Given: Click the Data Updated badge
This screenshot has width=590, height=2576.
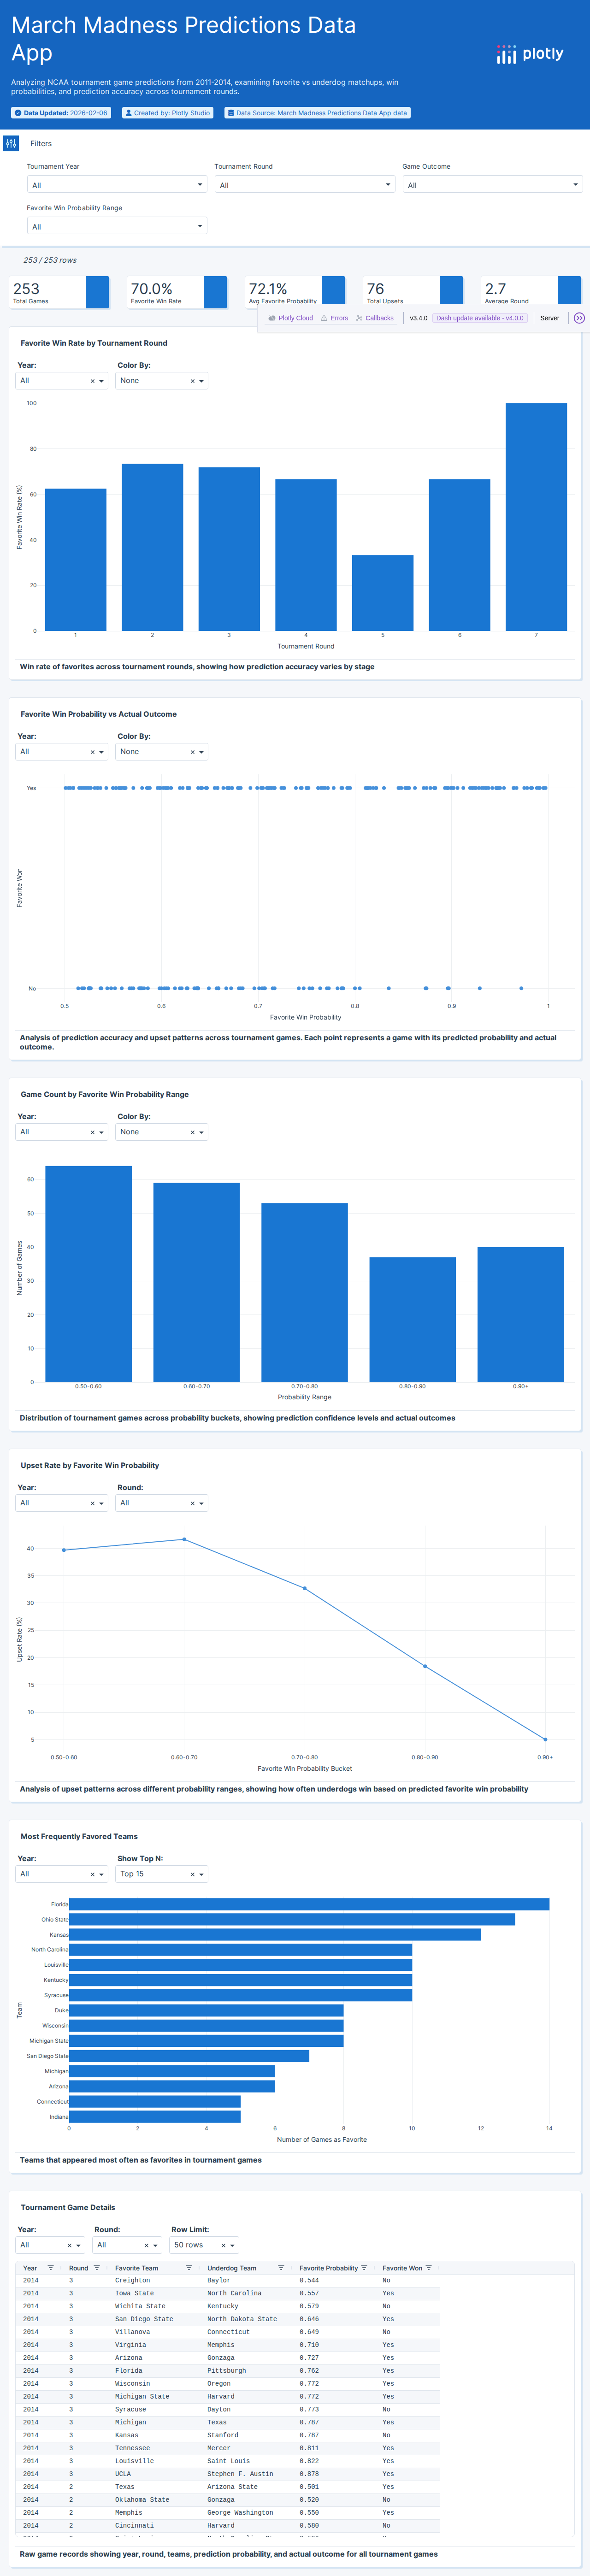Looking at the screenshot, I should [x=61, y=113].
